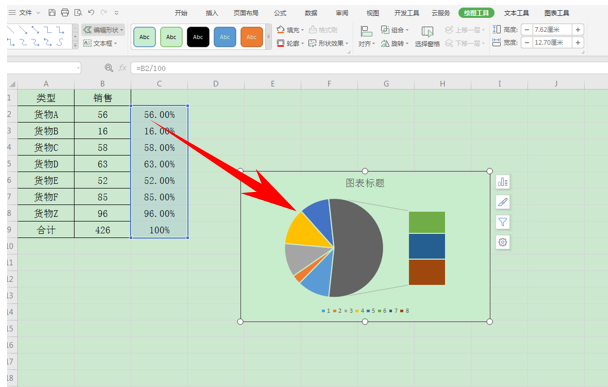The width and height of the screenshot is (608, 387).
Task: Open the 选择窗格 selection pane
Action: [x=427, y=37]
